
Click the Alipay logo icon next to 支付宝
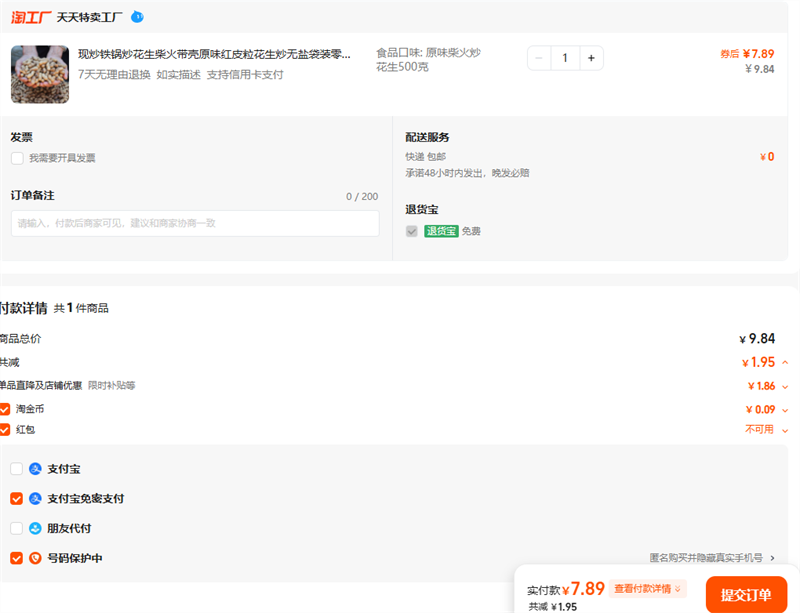coord(35,469)
